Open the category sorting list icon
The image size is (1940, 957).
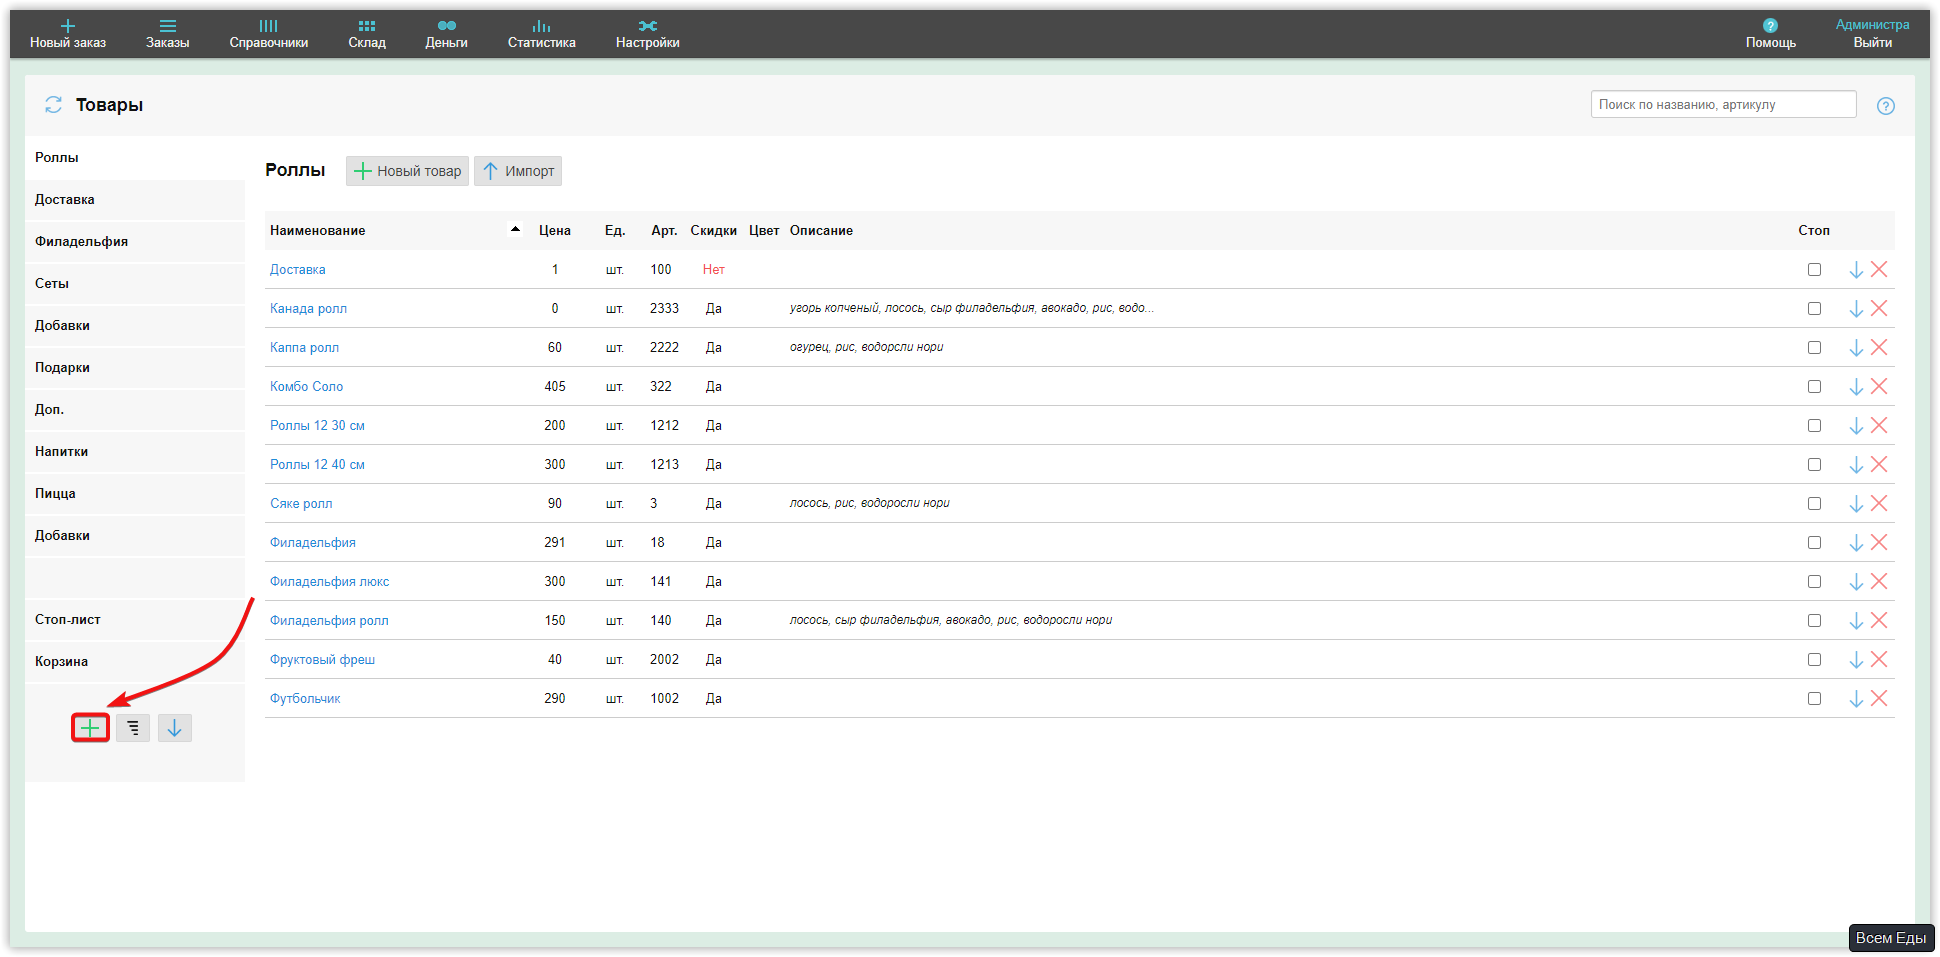coord(133,728)
